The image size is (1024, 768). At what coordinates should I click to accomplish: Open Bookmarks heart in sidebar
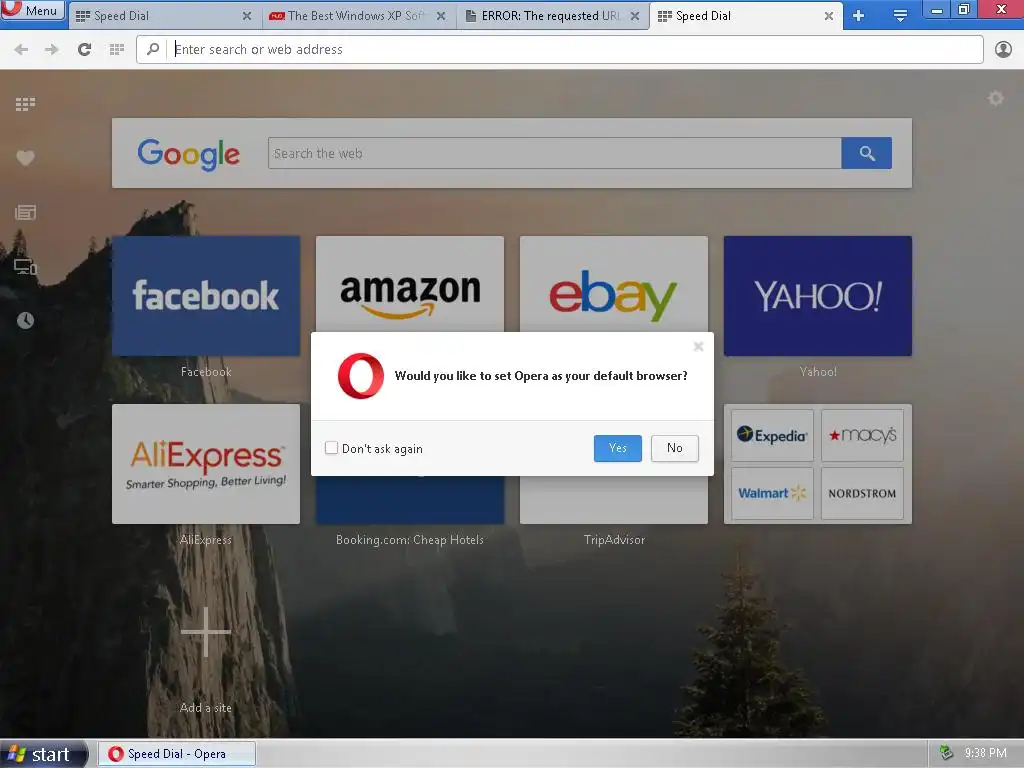(x=25, y=158)
